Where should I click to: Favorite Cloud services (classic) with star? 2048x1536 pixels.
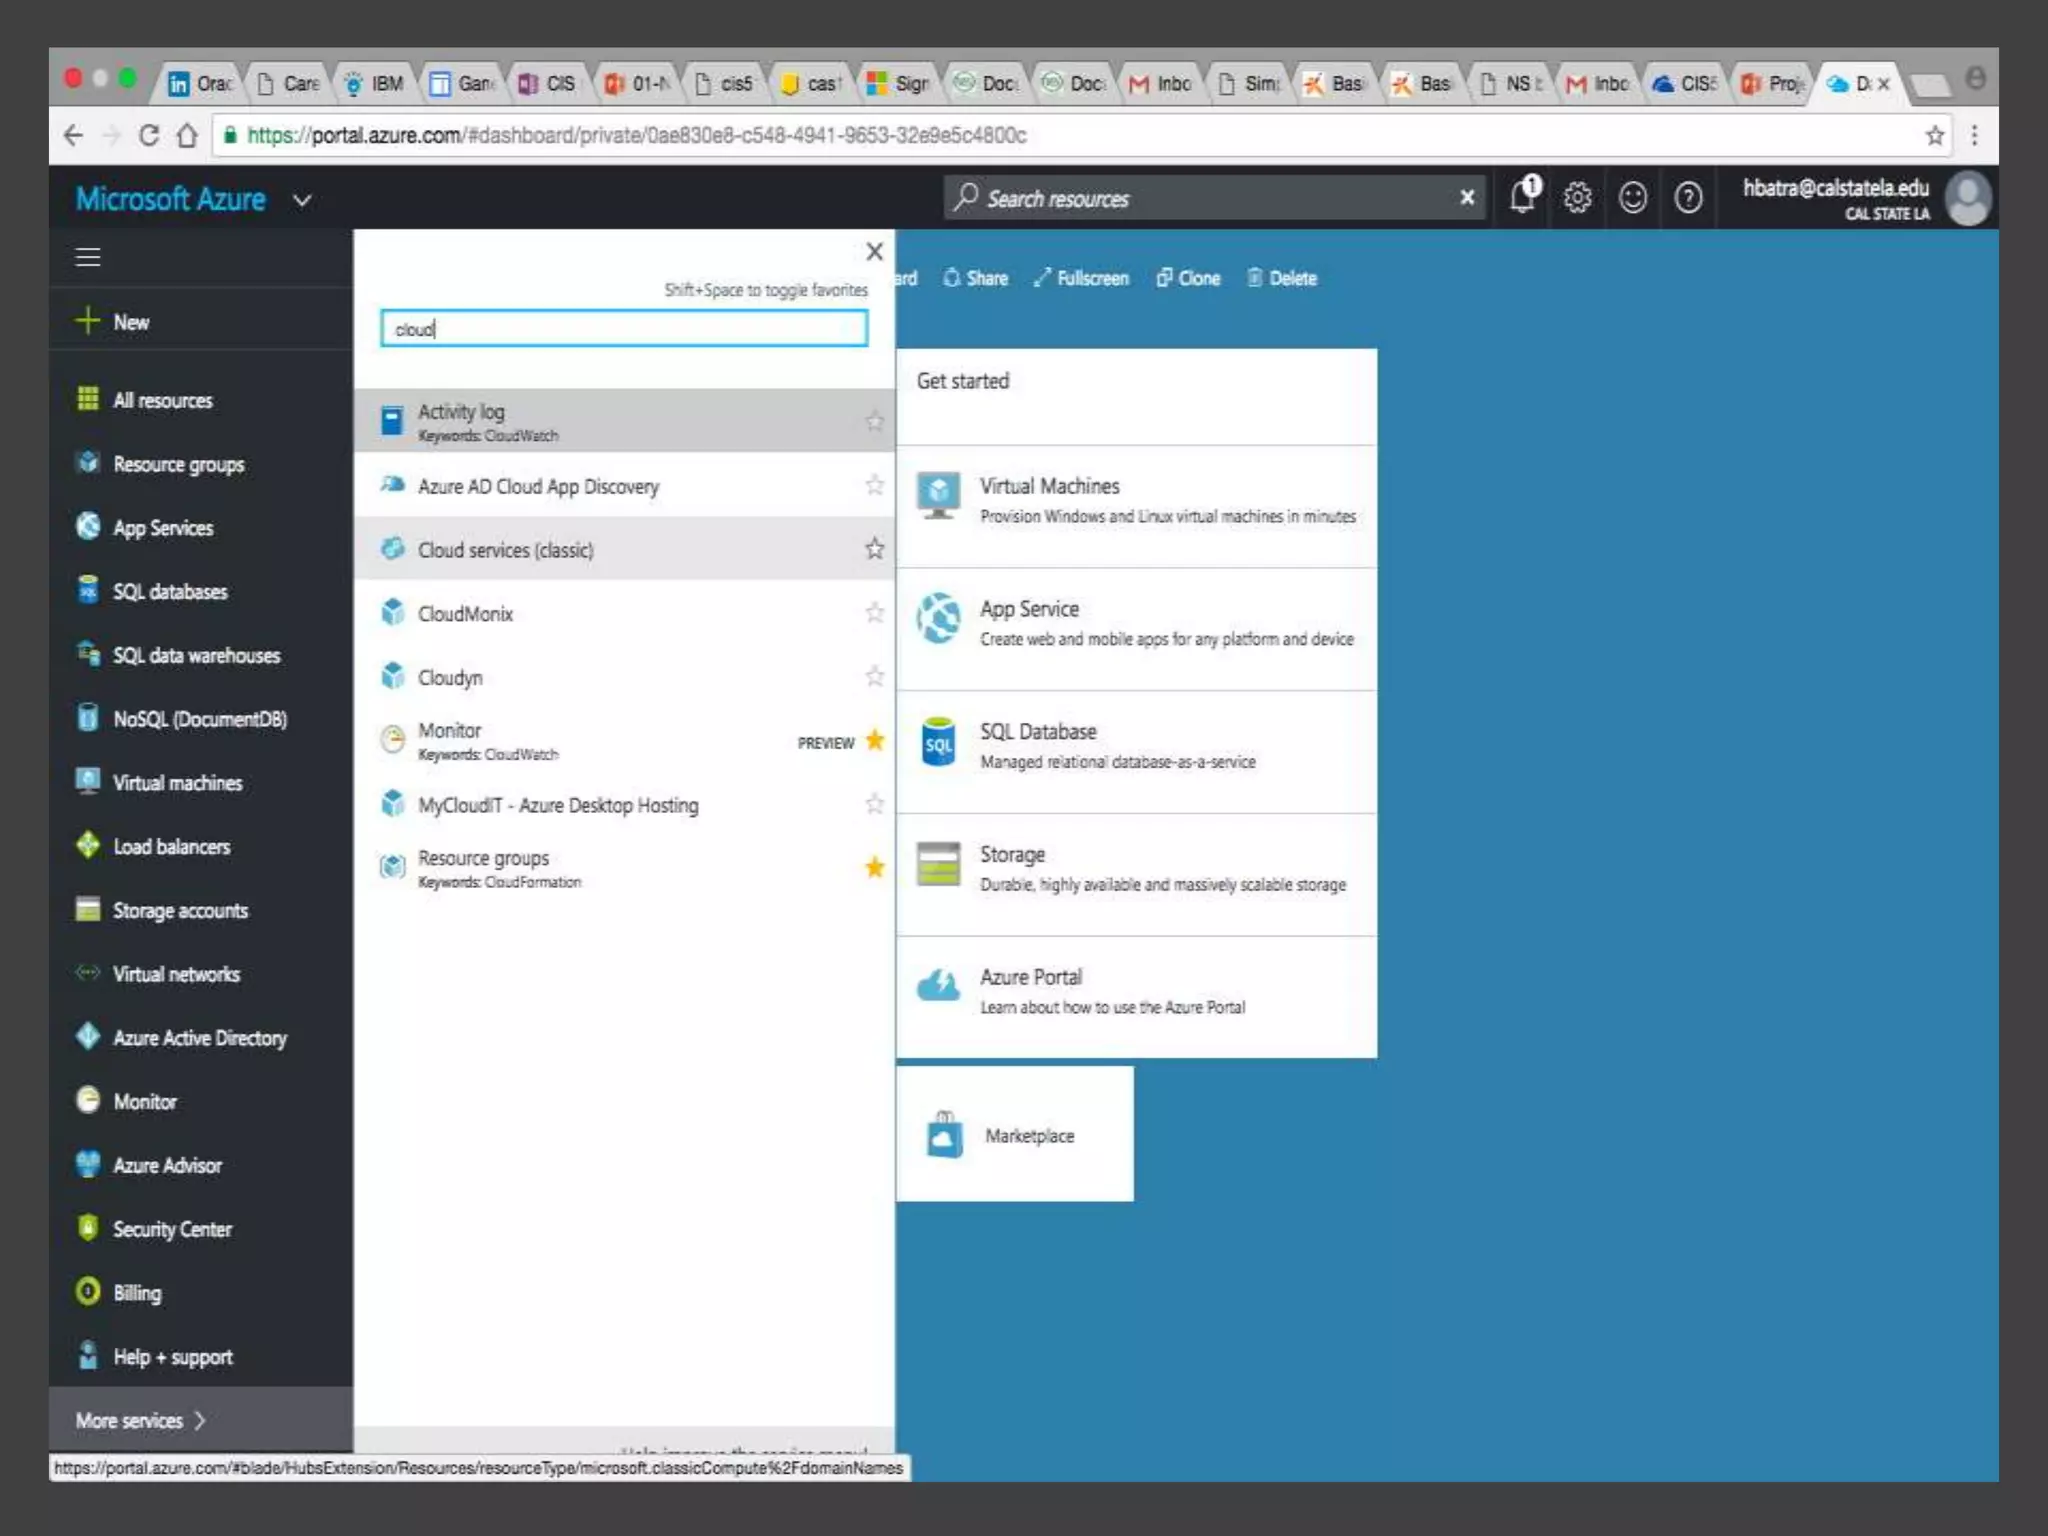coord(874,549)
